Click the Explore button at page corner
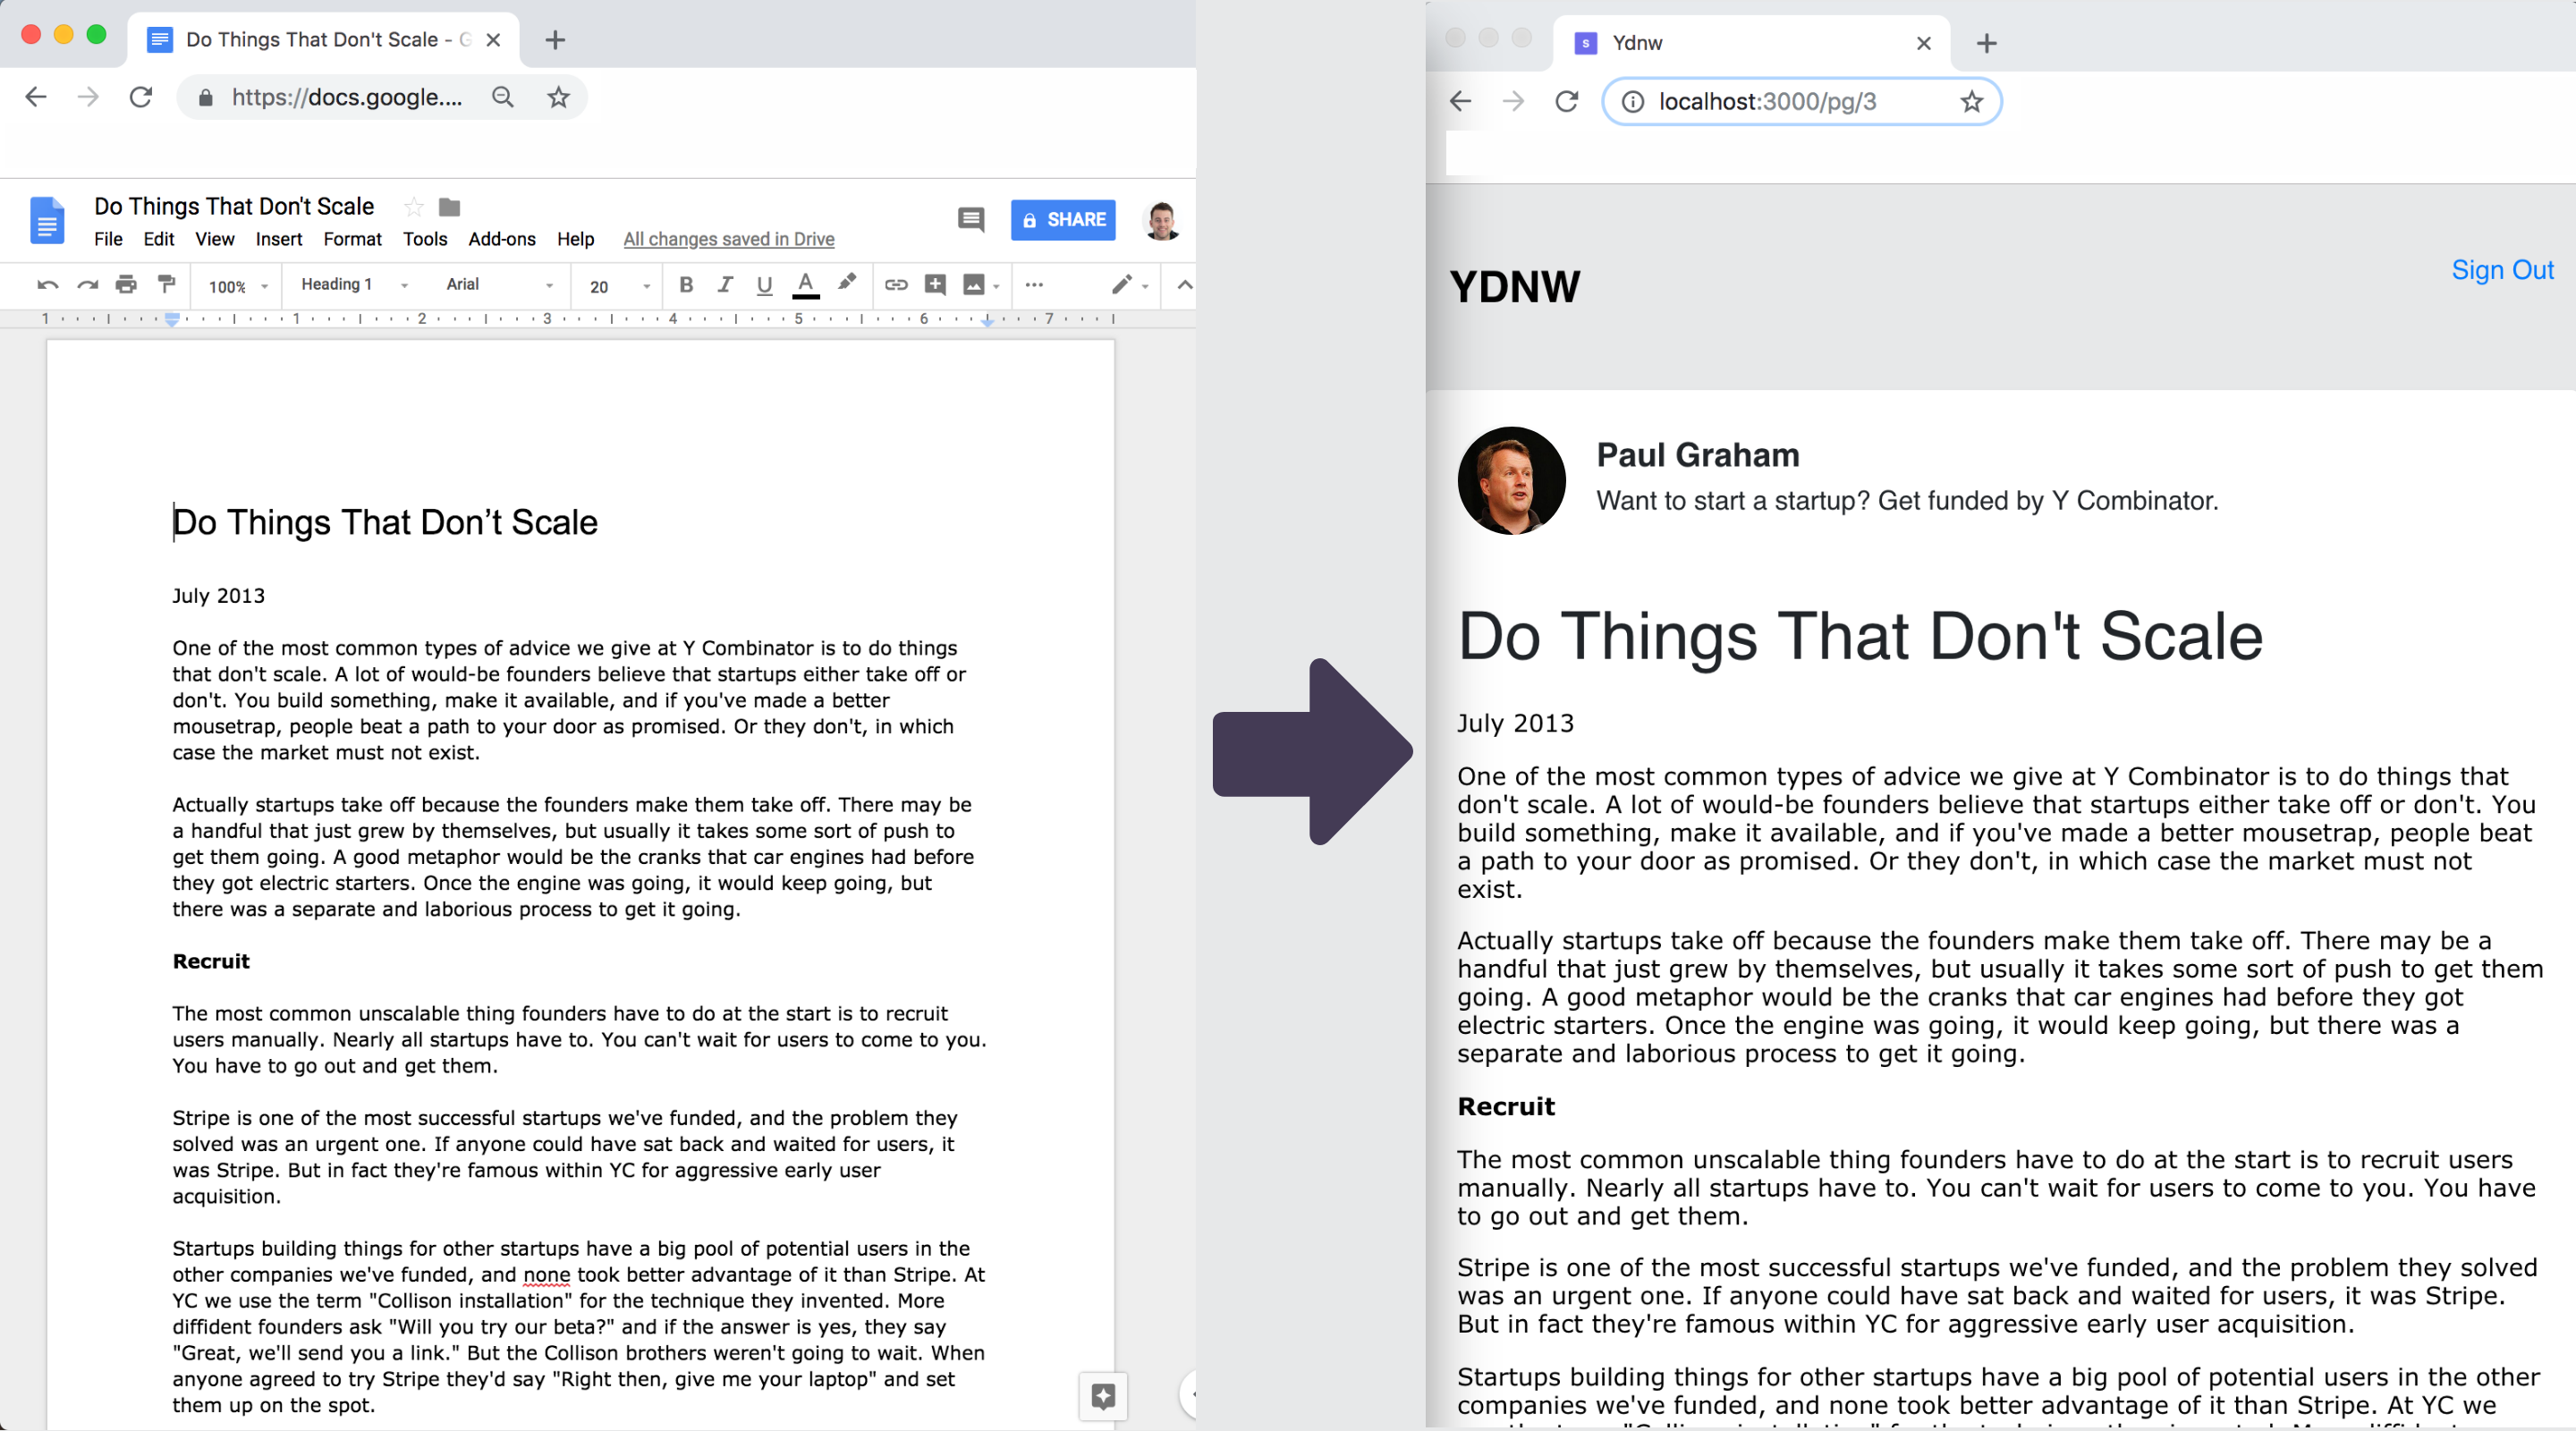The width and height of the screenshot is (2576, 1431). point(1103,1396)
